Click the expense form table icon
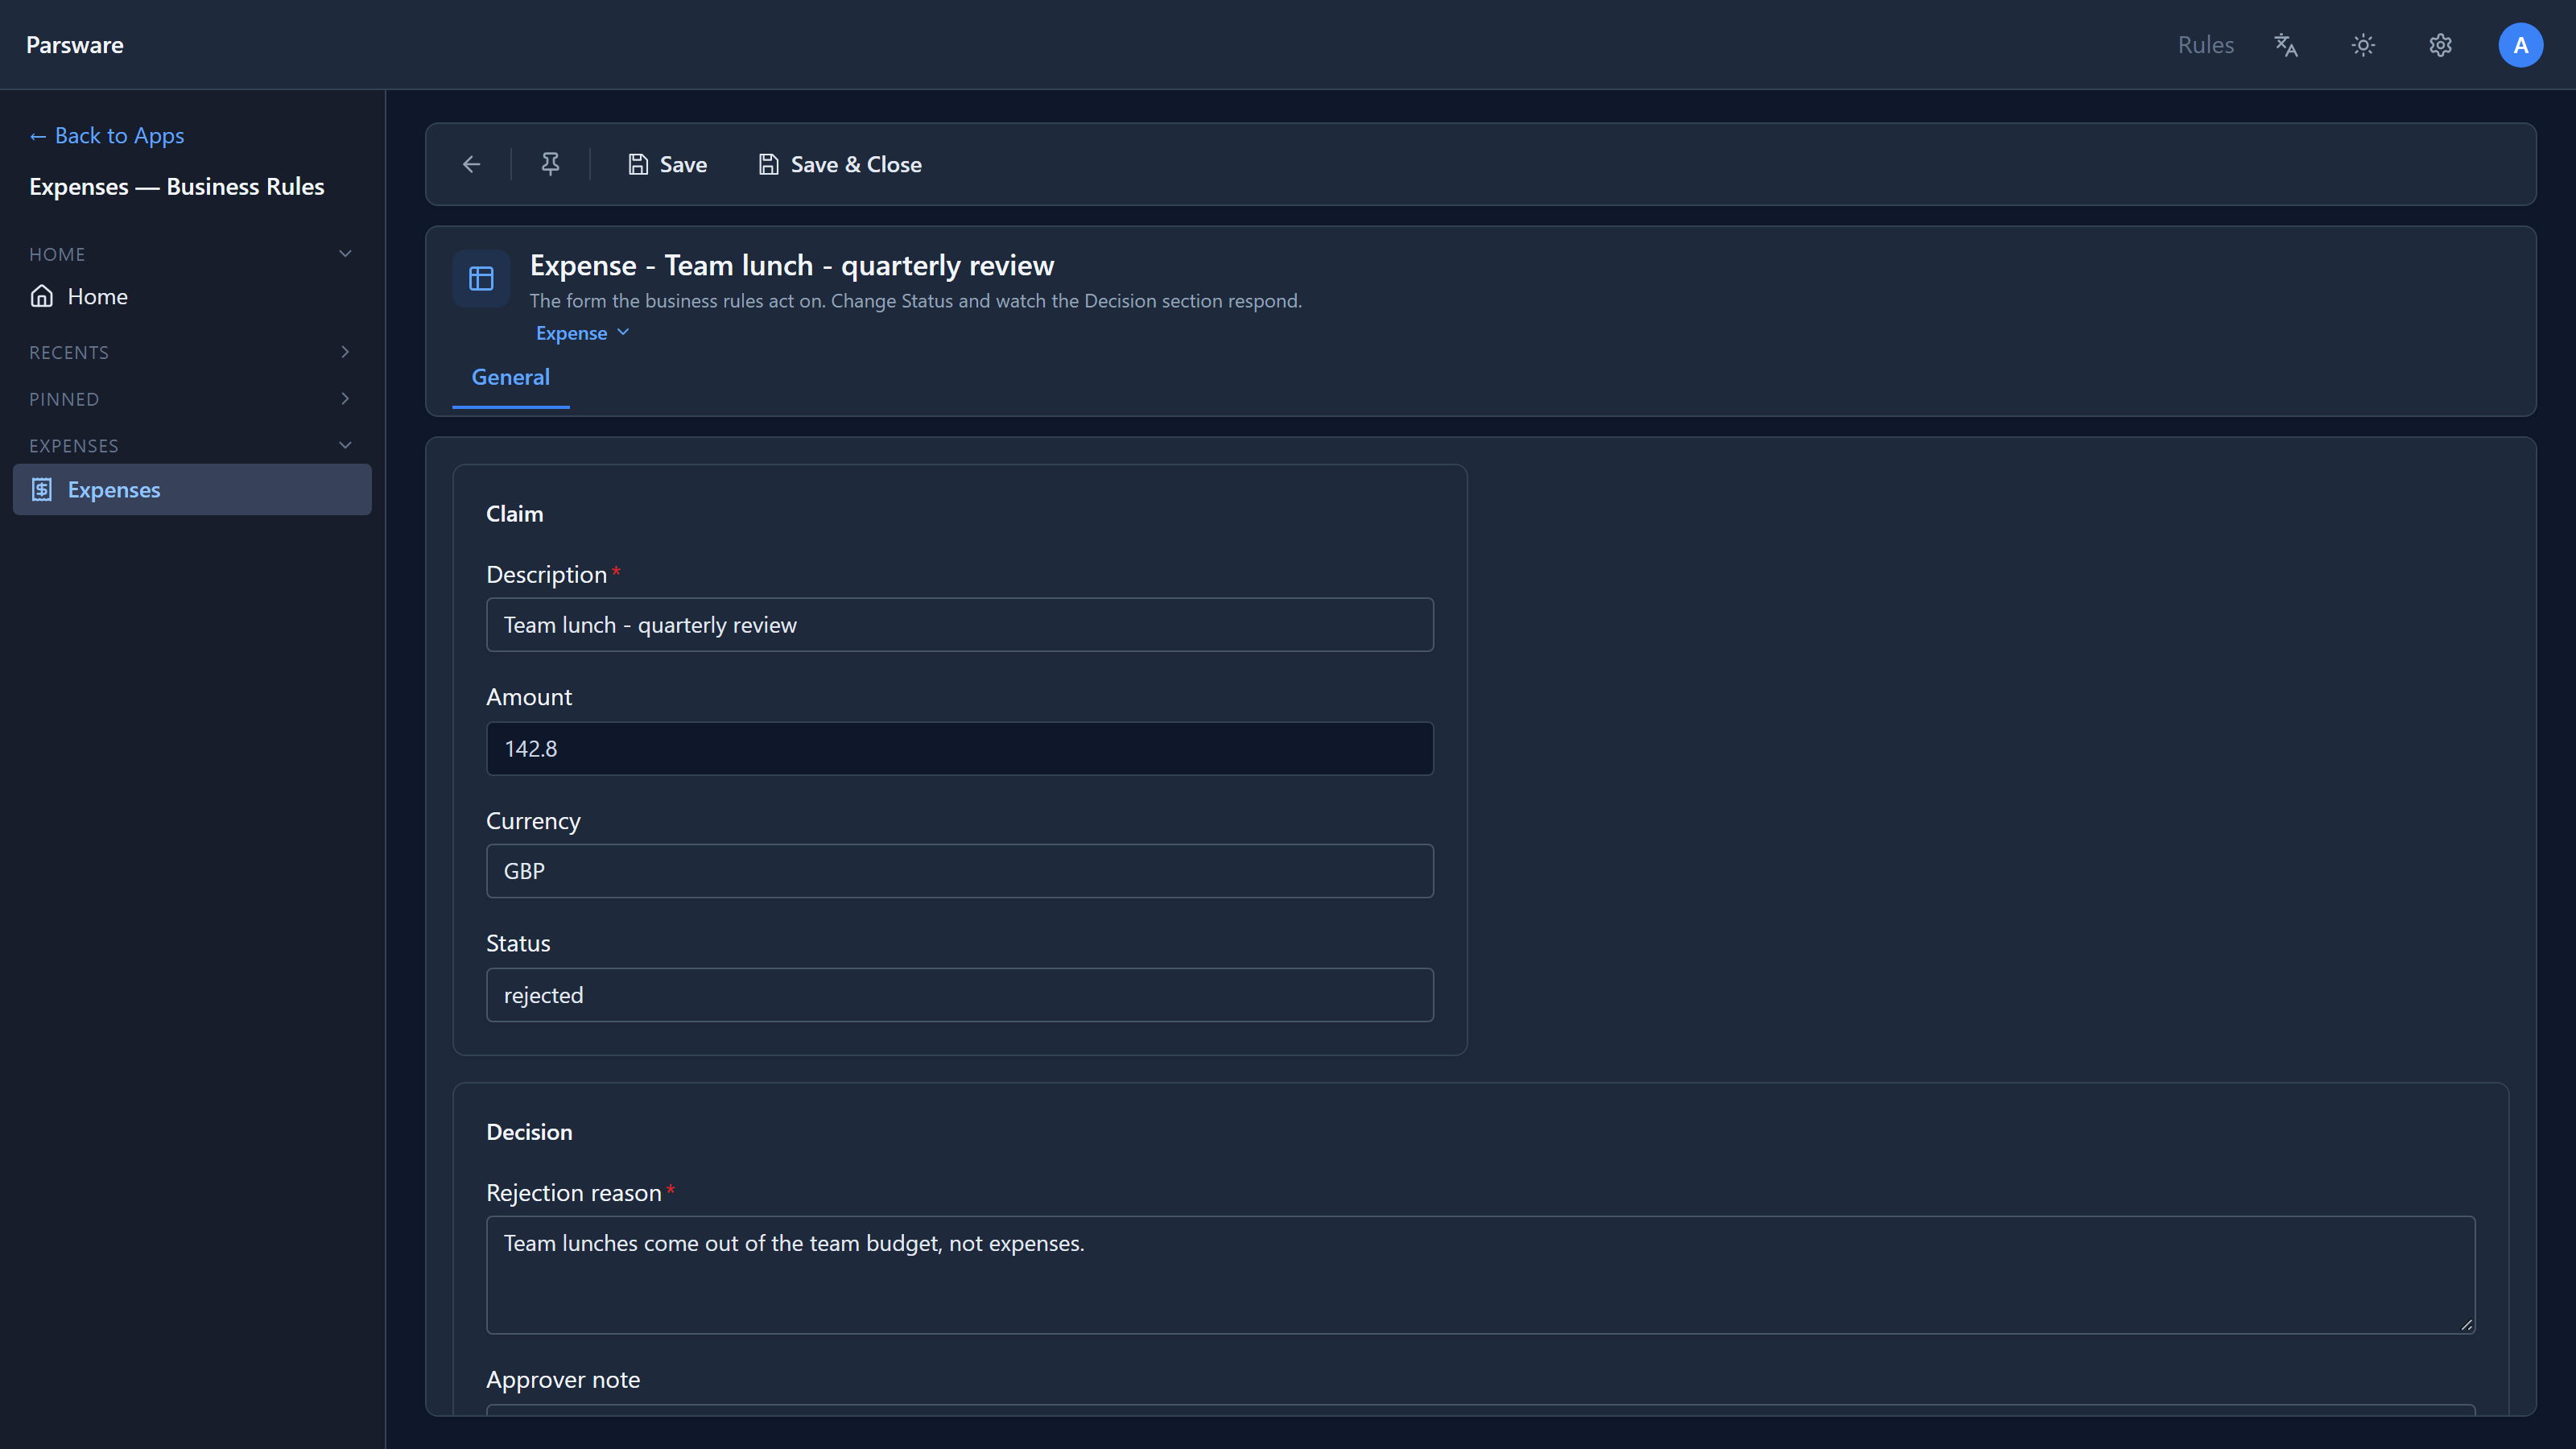This screenshot has width=2576, height=1449. pos(481,278)
